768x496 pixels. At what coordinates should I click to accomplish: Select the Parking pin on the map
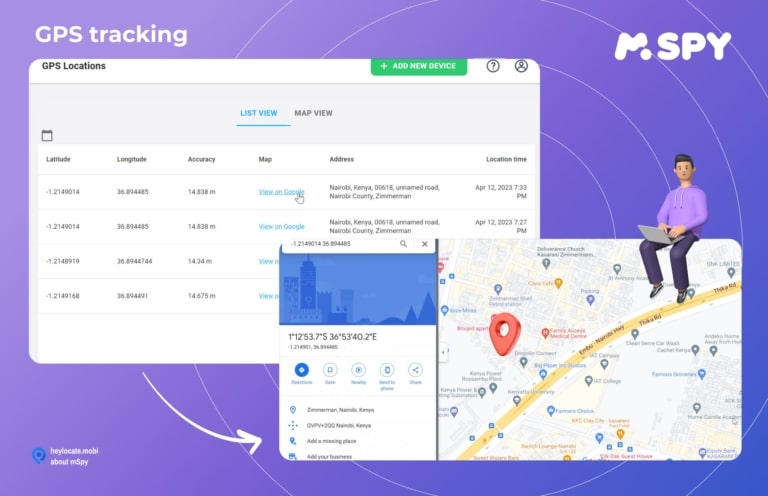590,300
